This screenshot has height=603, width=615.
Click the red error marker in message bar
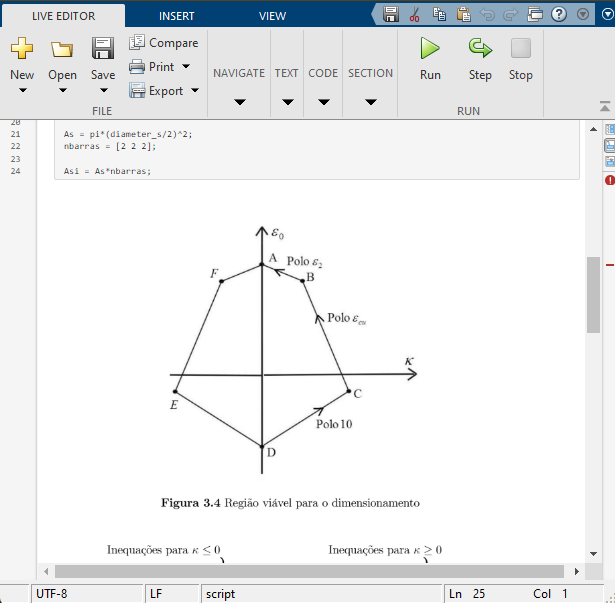pos(610,265)
